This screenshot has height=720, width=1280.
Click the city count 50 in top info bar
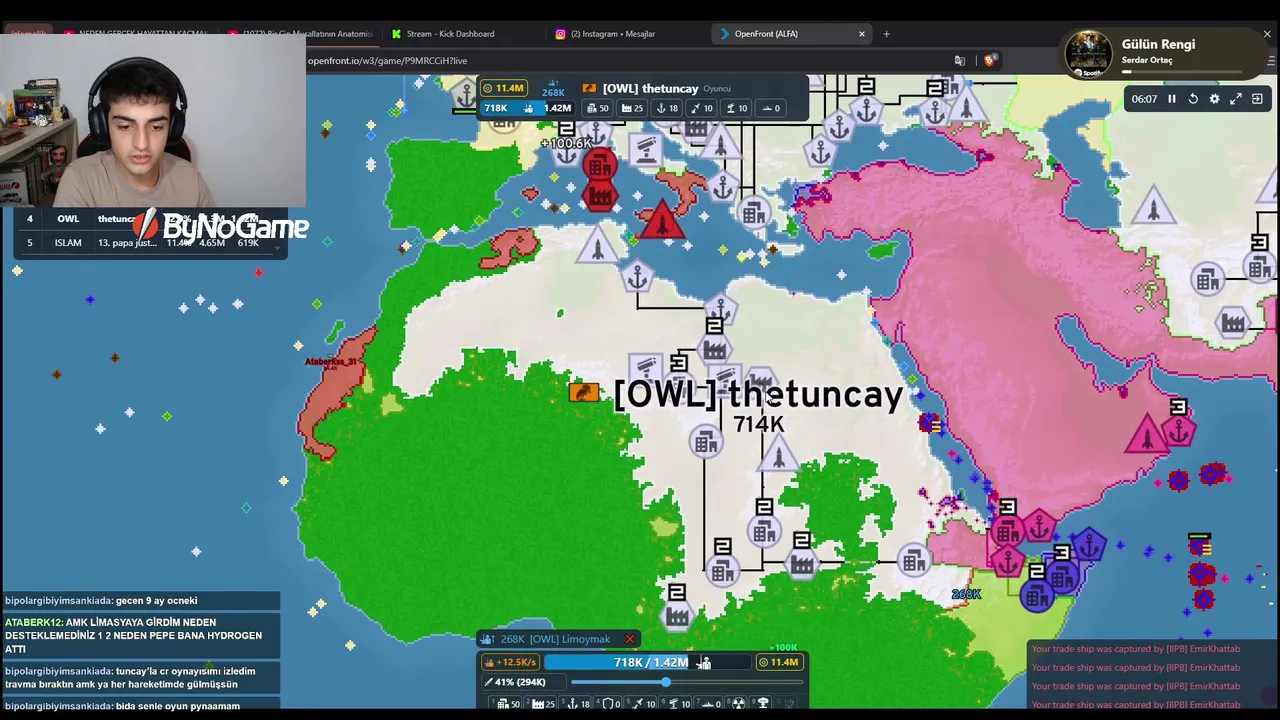(x=598, y=108)
